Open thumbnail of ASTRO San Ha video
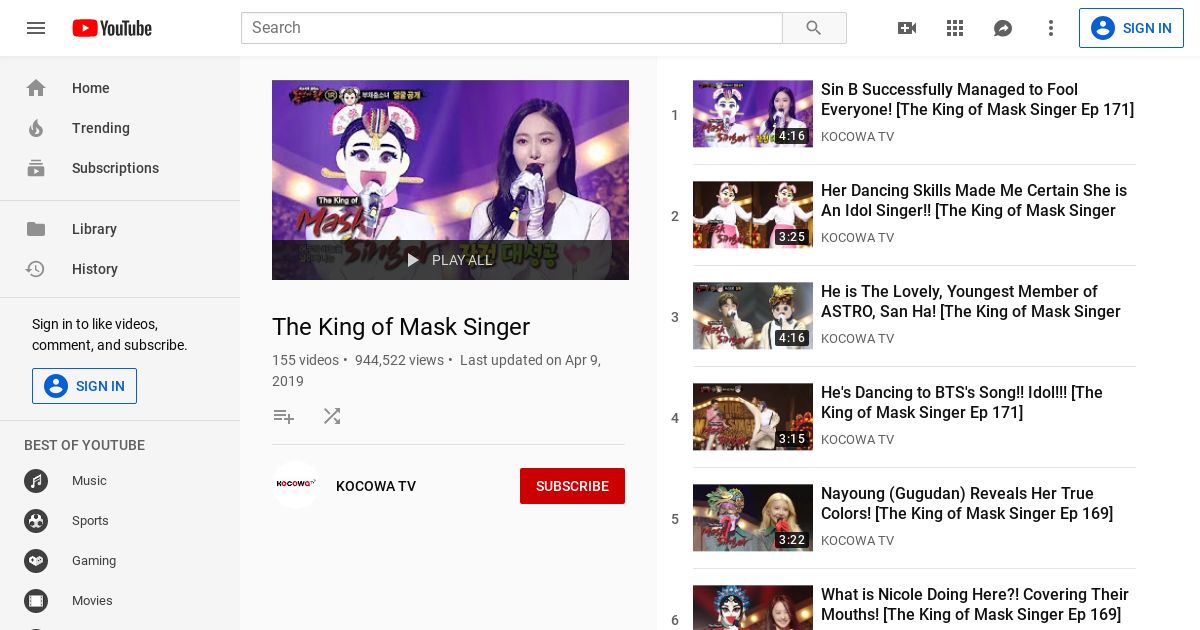This screenshot has width=1200, height=630. [x=753, y=316]
